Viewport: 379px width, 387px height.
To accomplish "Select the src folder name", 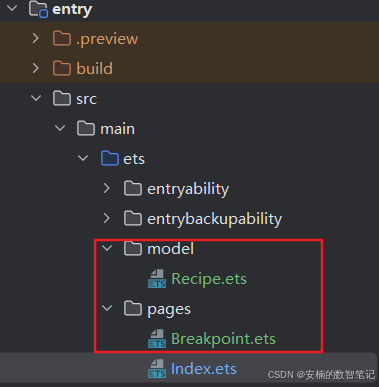I will 87,99.
